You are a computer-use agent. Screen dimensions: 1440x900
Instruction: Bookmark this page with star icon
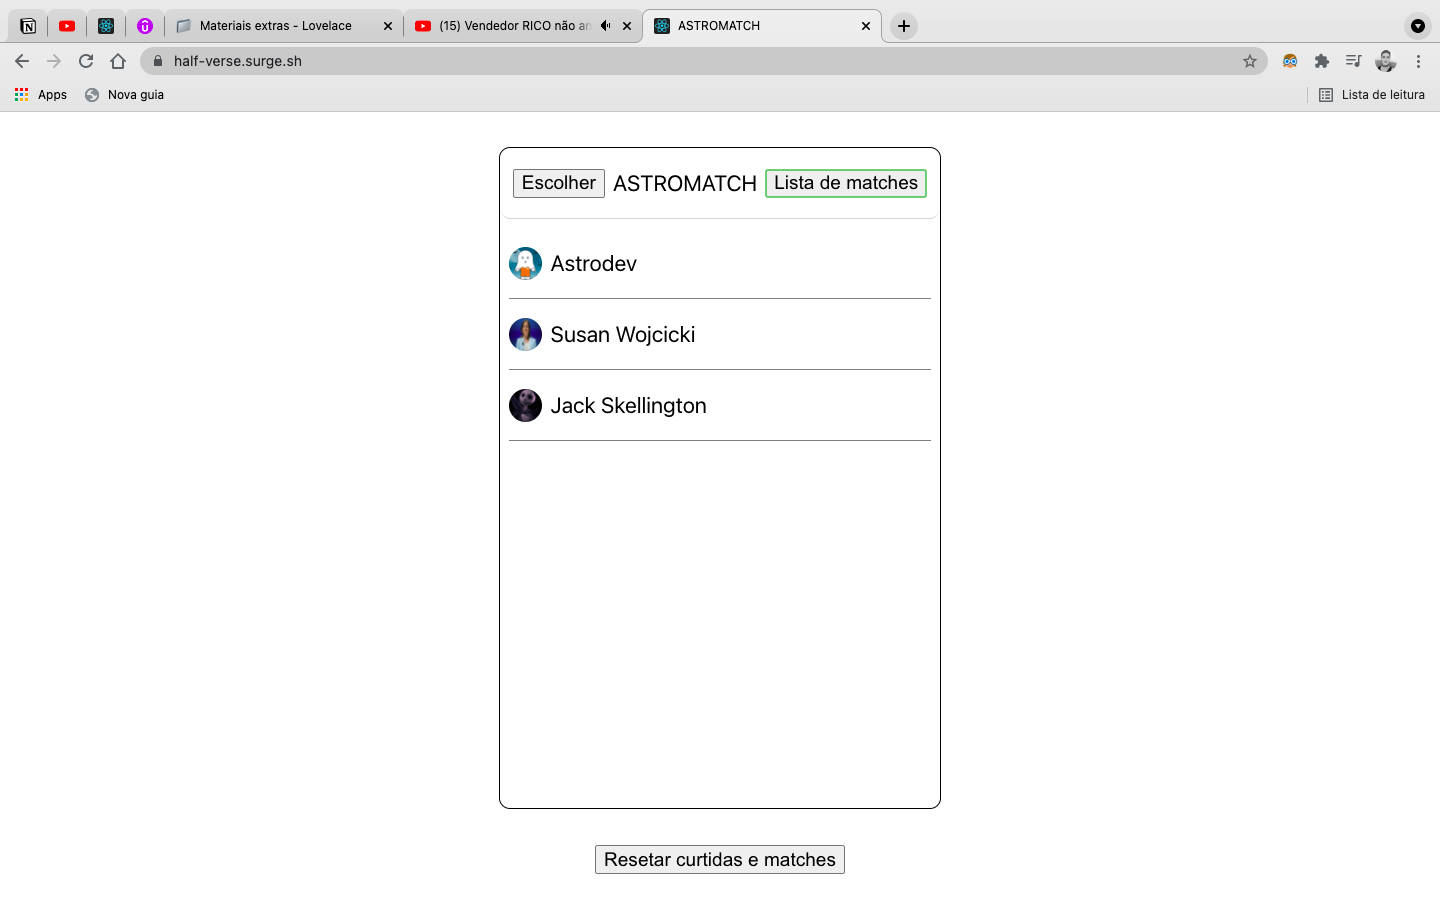point(1250,61)
